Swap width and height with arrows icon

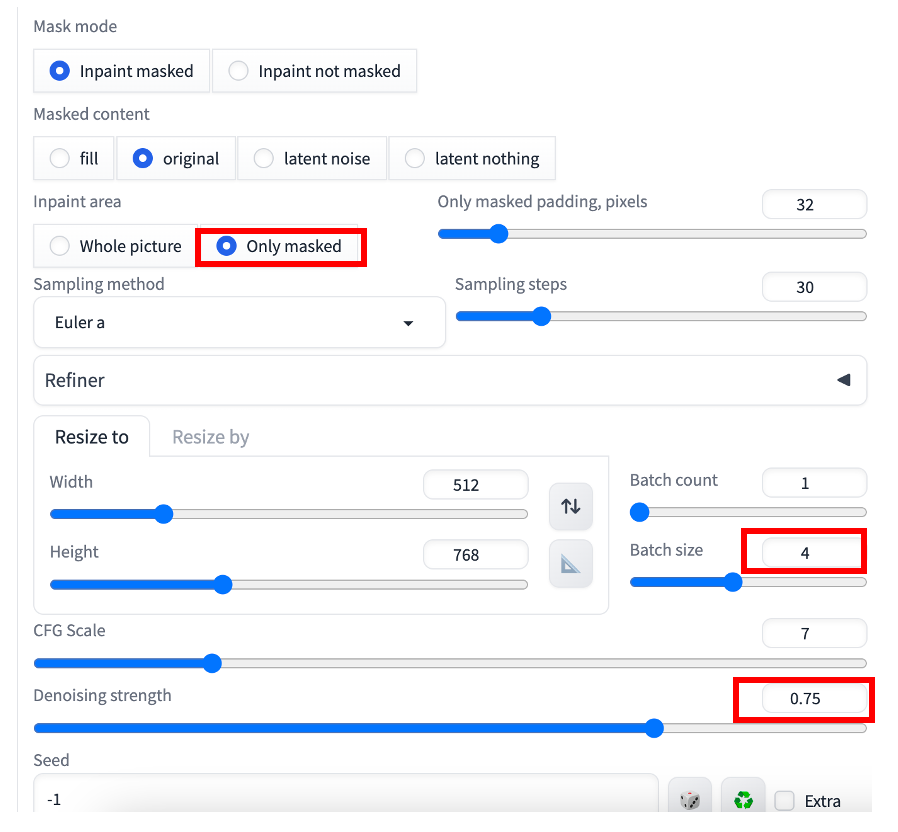(x=570, y=506)
